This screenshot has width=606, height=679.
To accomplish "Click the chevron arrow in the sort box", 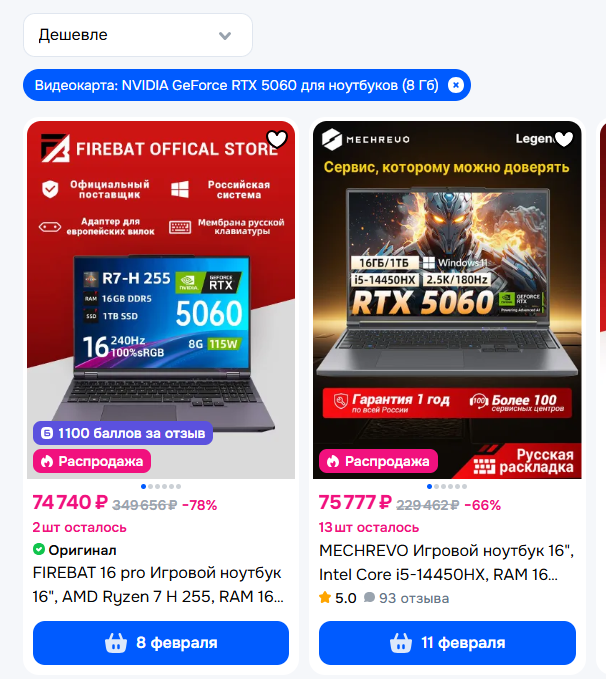I will pos(225,36).
